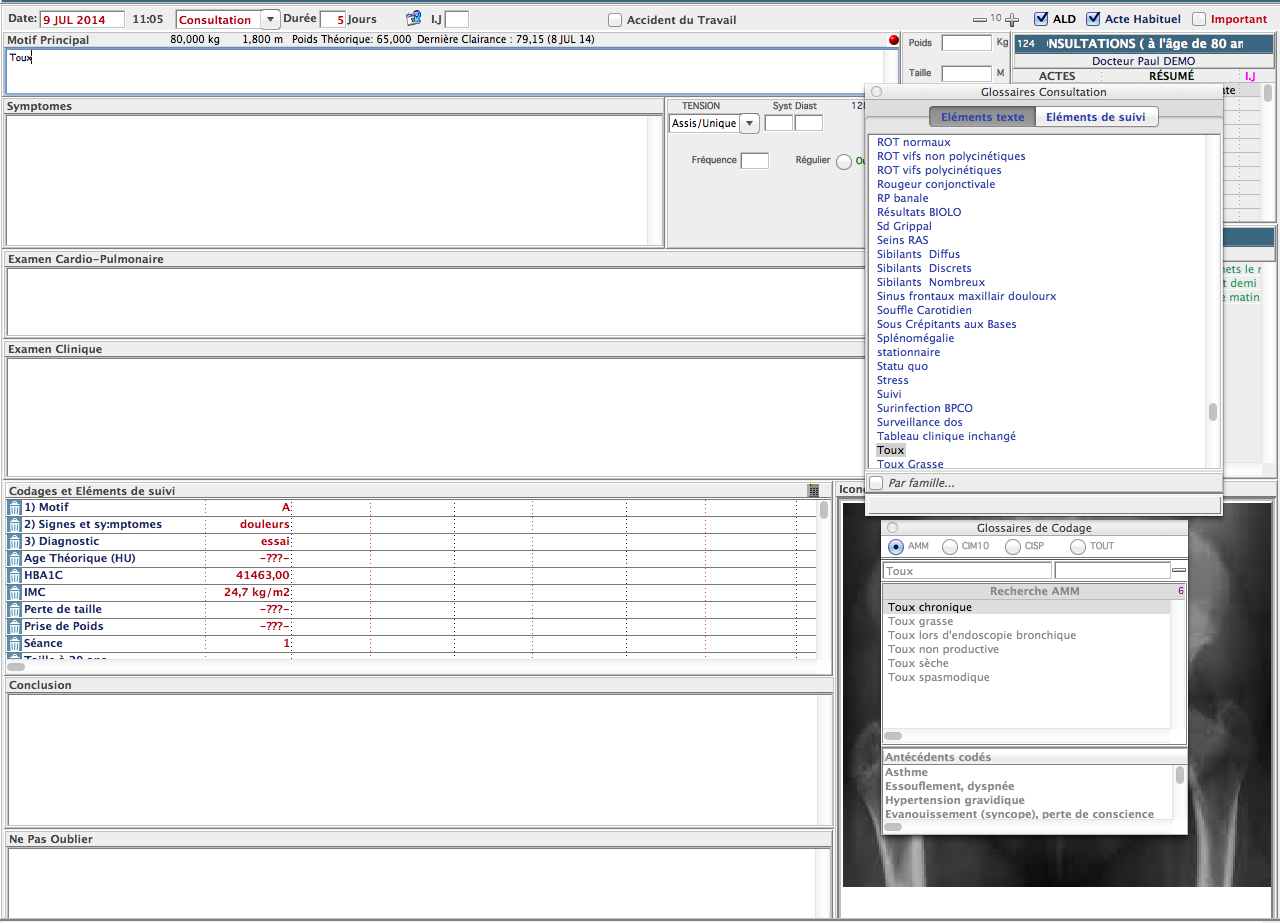Screen dimensions: 1280x923
Task: Click the minus icon left of the 10 value
Action: coord(979,20)
